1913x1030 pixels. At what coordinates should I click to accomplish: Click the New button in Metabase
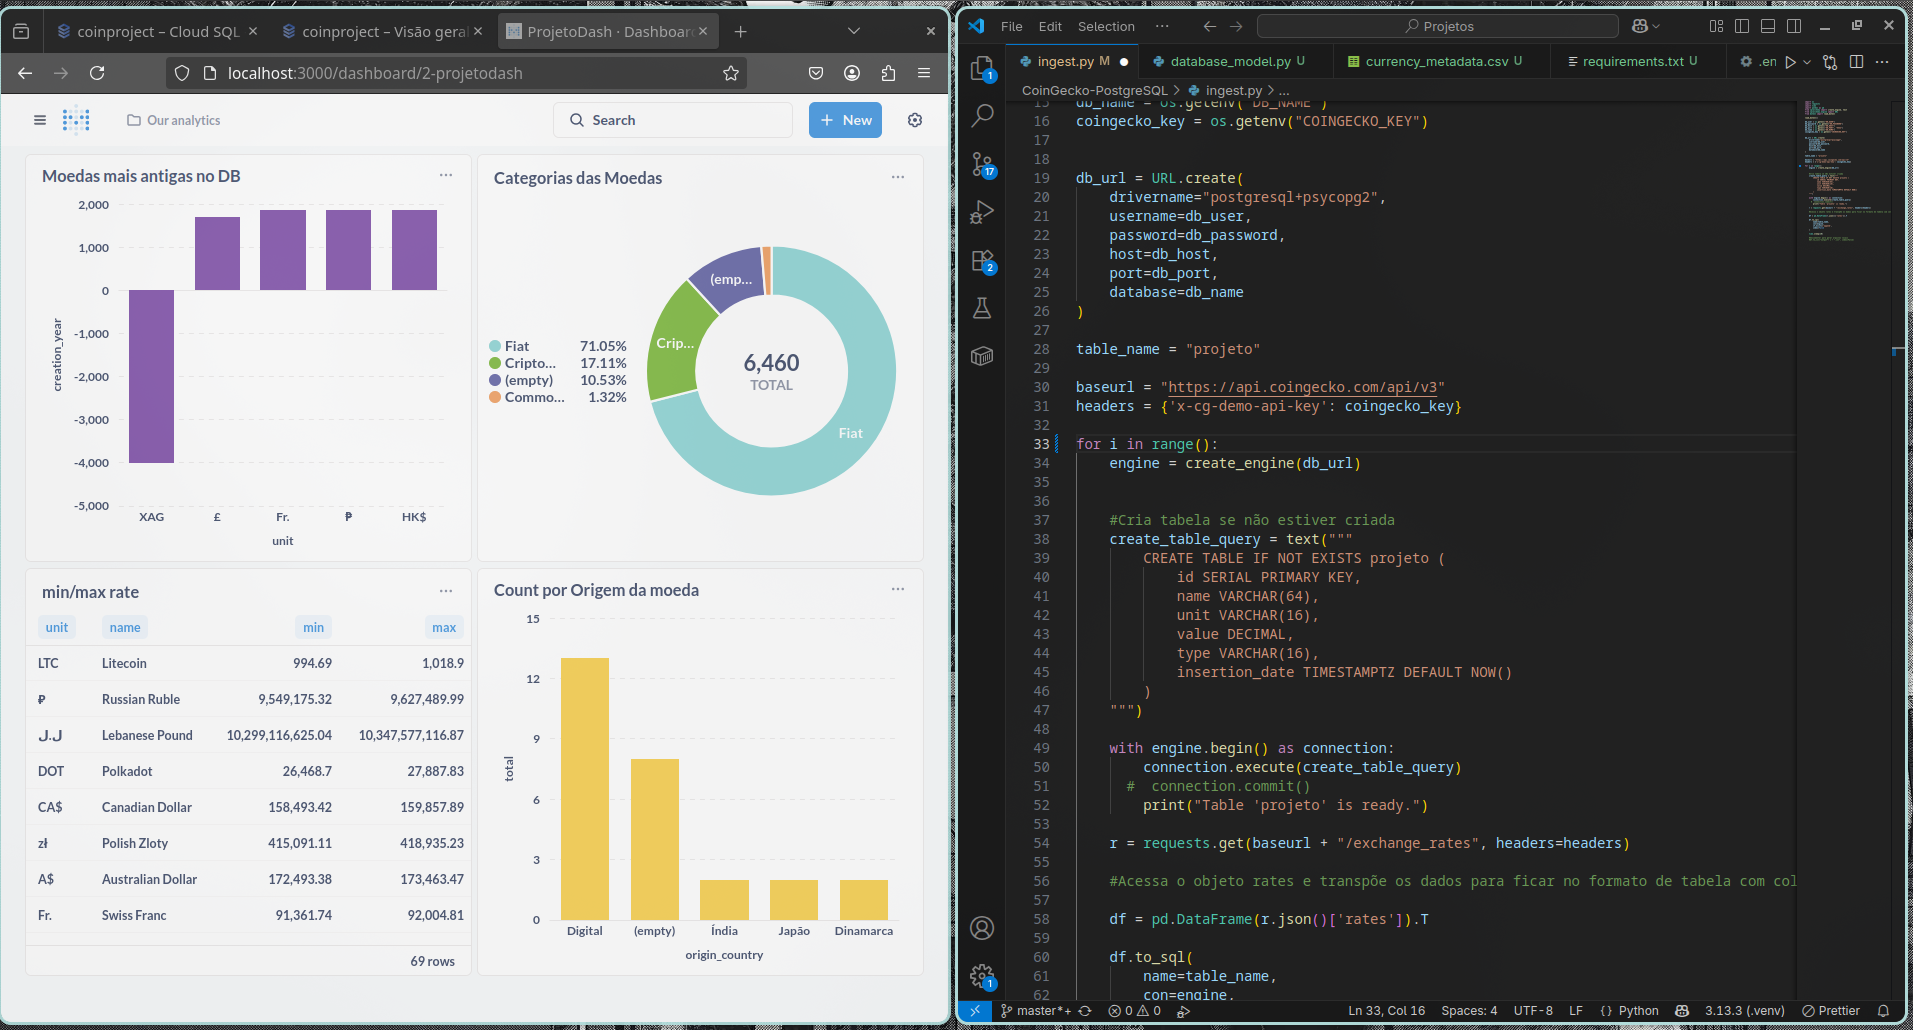coord(845,120)
